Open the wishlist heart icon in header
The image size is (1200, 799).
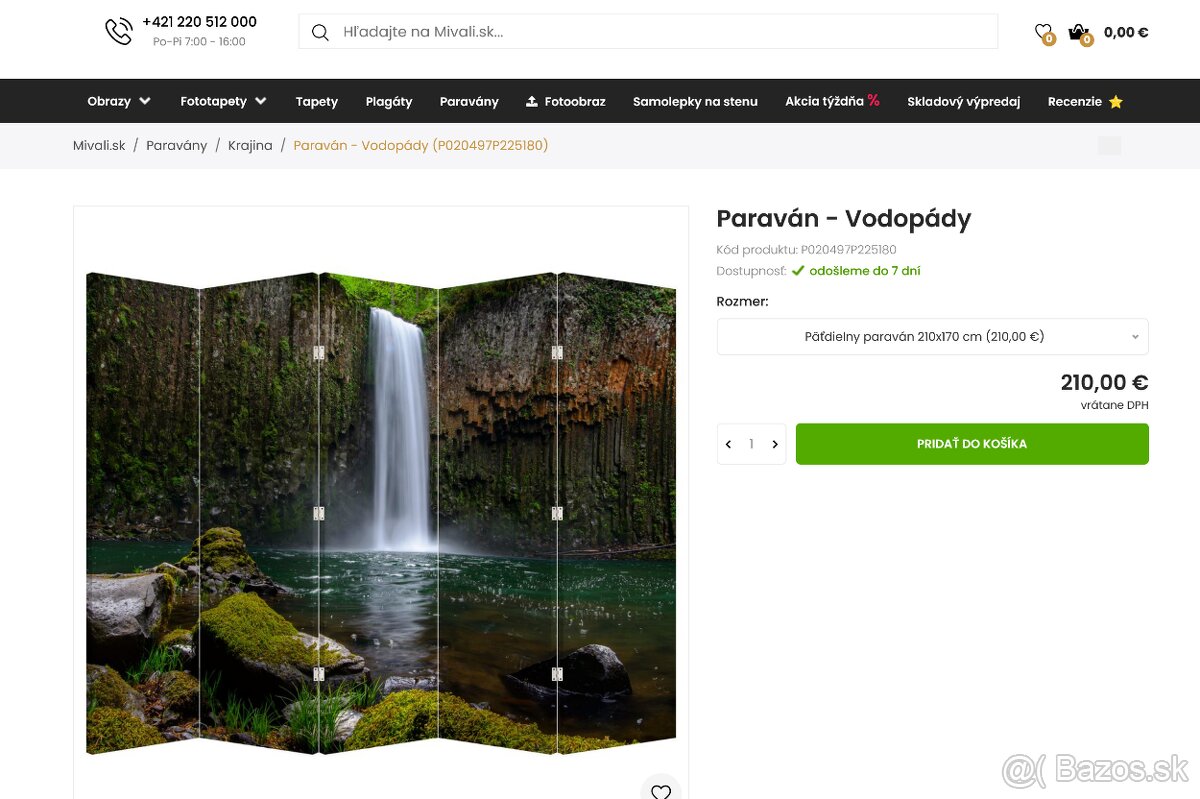click(x=1043, y=32)
